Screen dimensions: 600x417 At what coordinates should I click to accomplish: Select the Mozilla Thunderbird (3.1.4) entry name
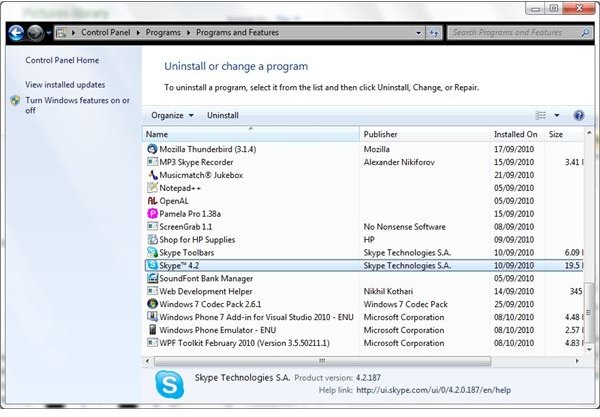coord(208,149)
